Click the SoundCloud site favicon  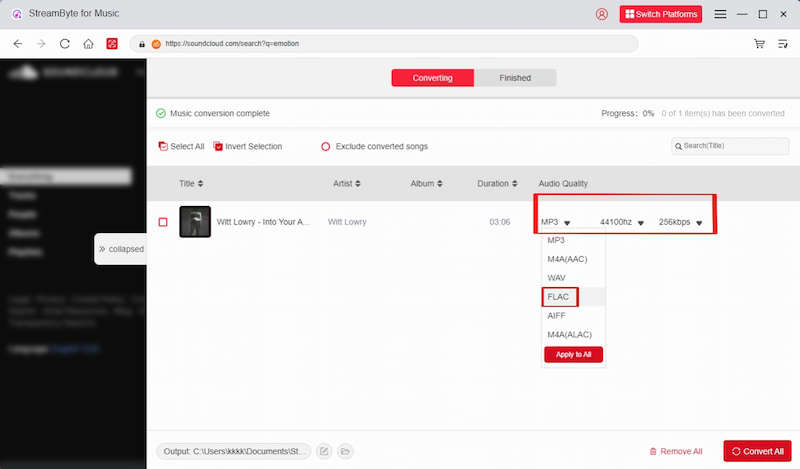click(156, 44)
